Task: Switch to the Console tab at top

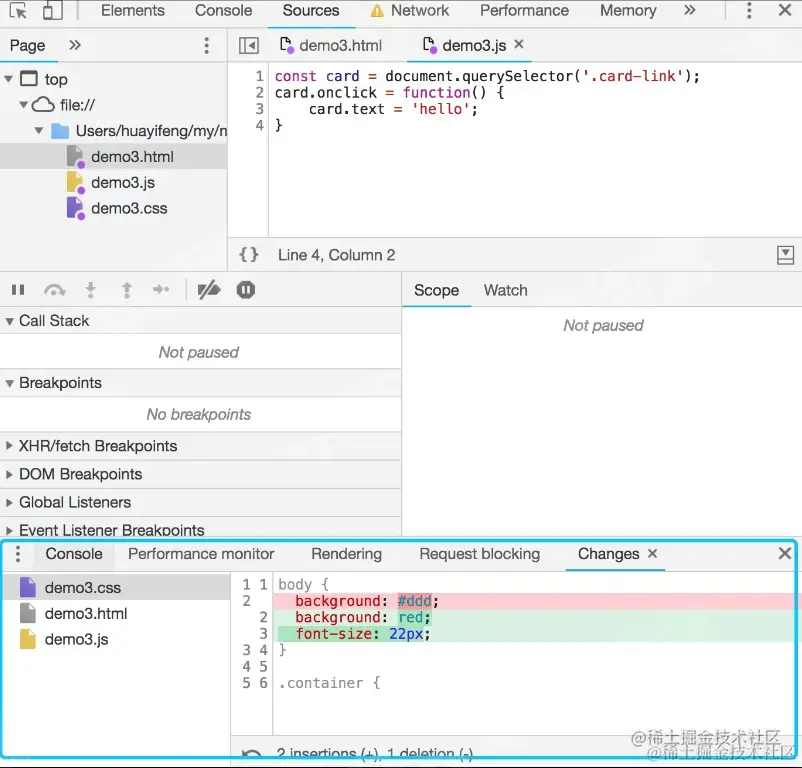Action: pyautogui.click(x=223, y=10)
